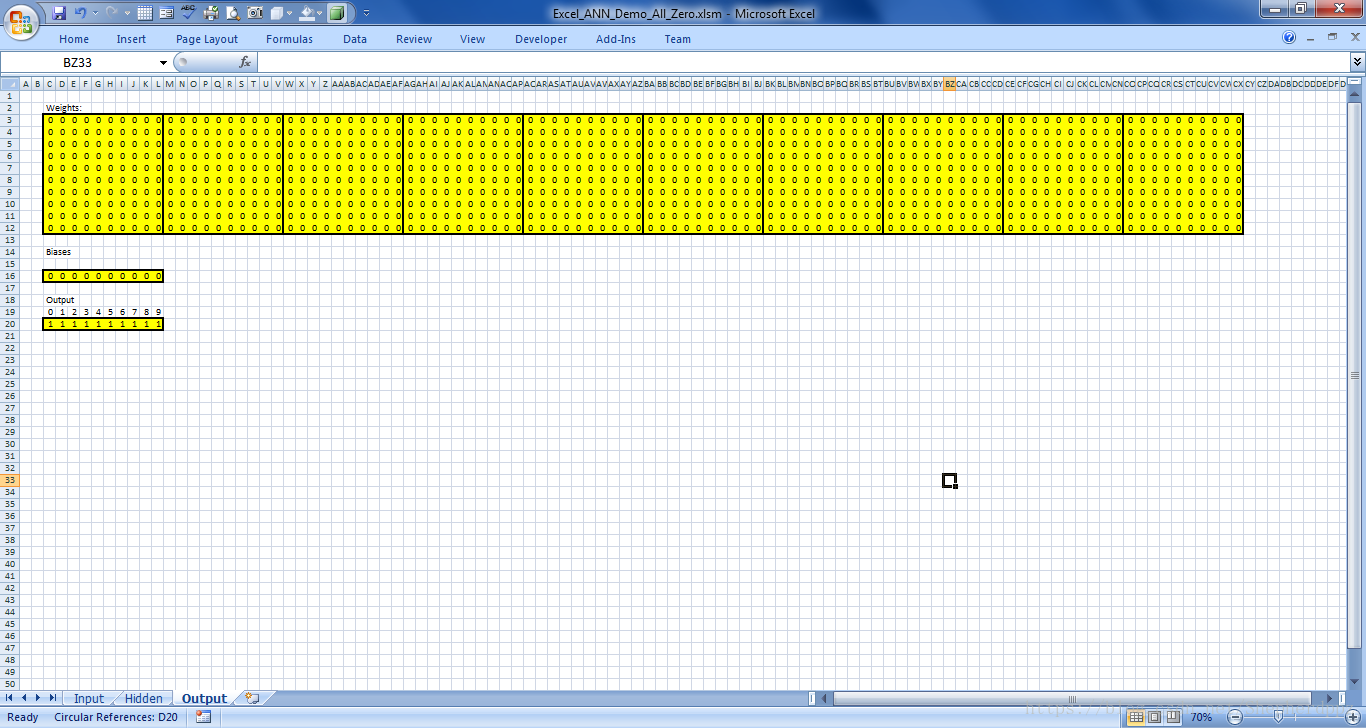Click the Quick Print printer icon
Screen dimensions: 1366x728
[210, 13]
